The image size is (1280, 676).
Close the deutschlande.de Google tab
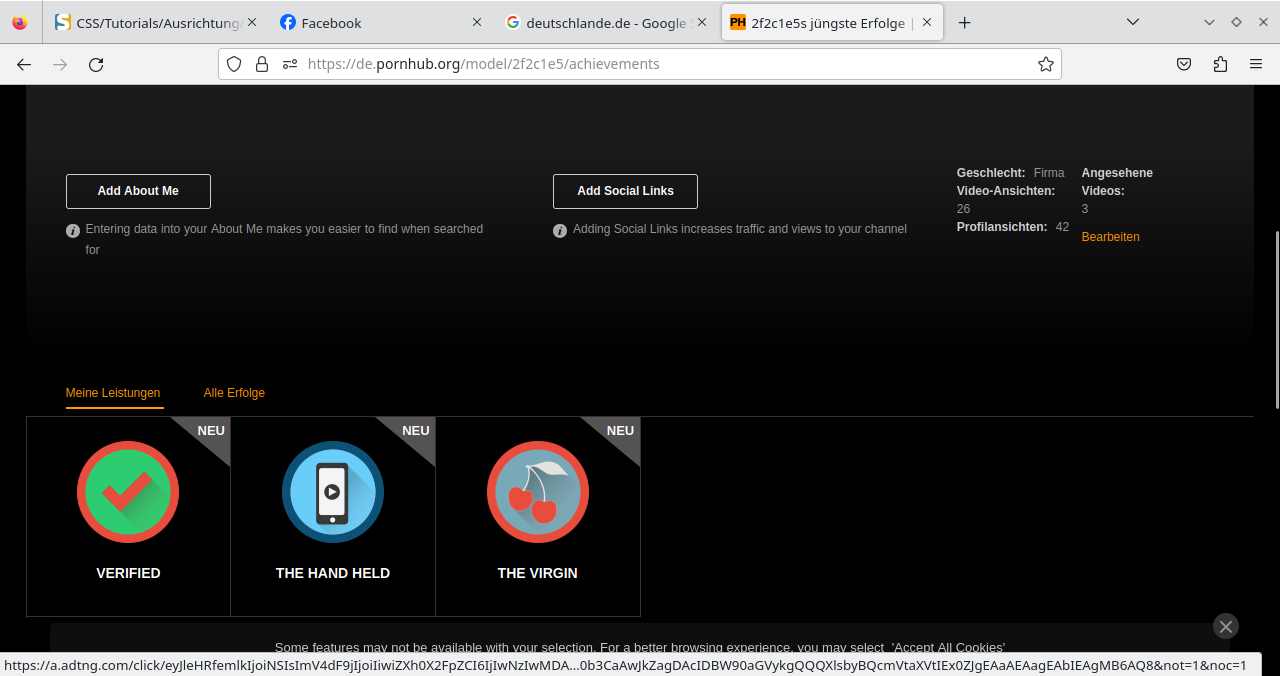701,22
